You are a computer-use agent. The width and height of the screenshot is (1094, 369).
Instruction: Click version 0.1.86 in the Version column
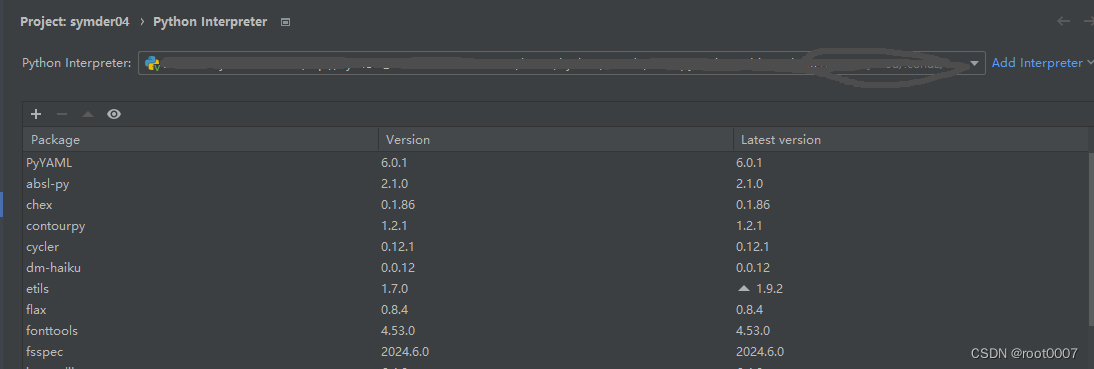click(398, 205)
